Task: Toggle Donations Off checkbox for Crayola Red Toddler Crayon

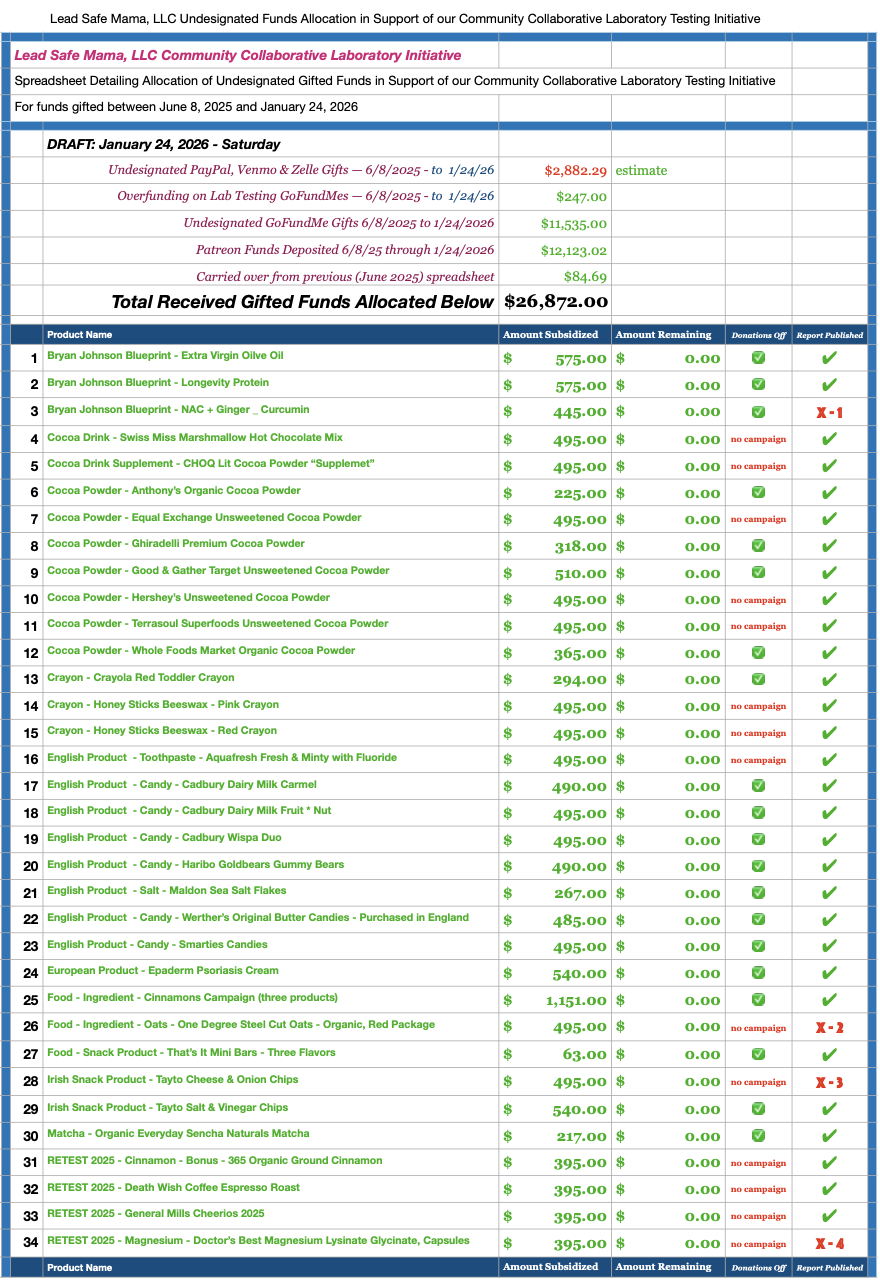Action: (758, 679)
